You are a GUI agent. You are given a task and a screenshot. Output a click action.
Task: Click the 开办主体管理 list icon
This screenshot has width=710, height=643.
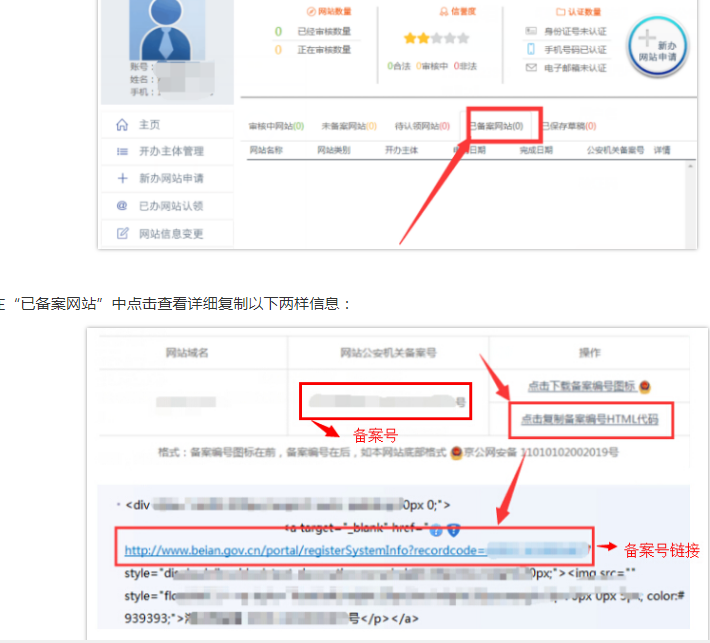click(x=123, y=152)
